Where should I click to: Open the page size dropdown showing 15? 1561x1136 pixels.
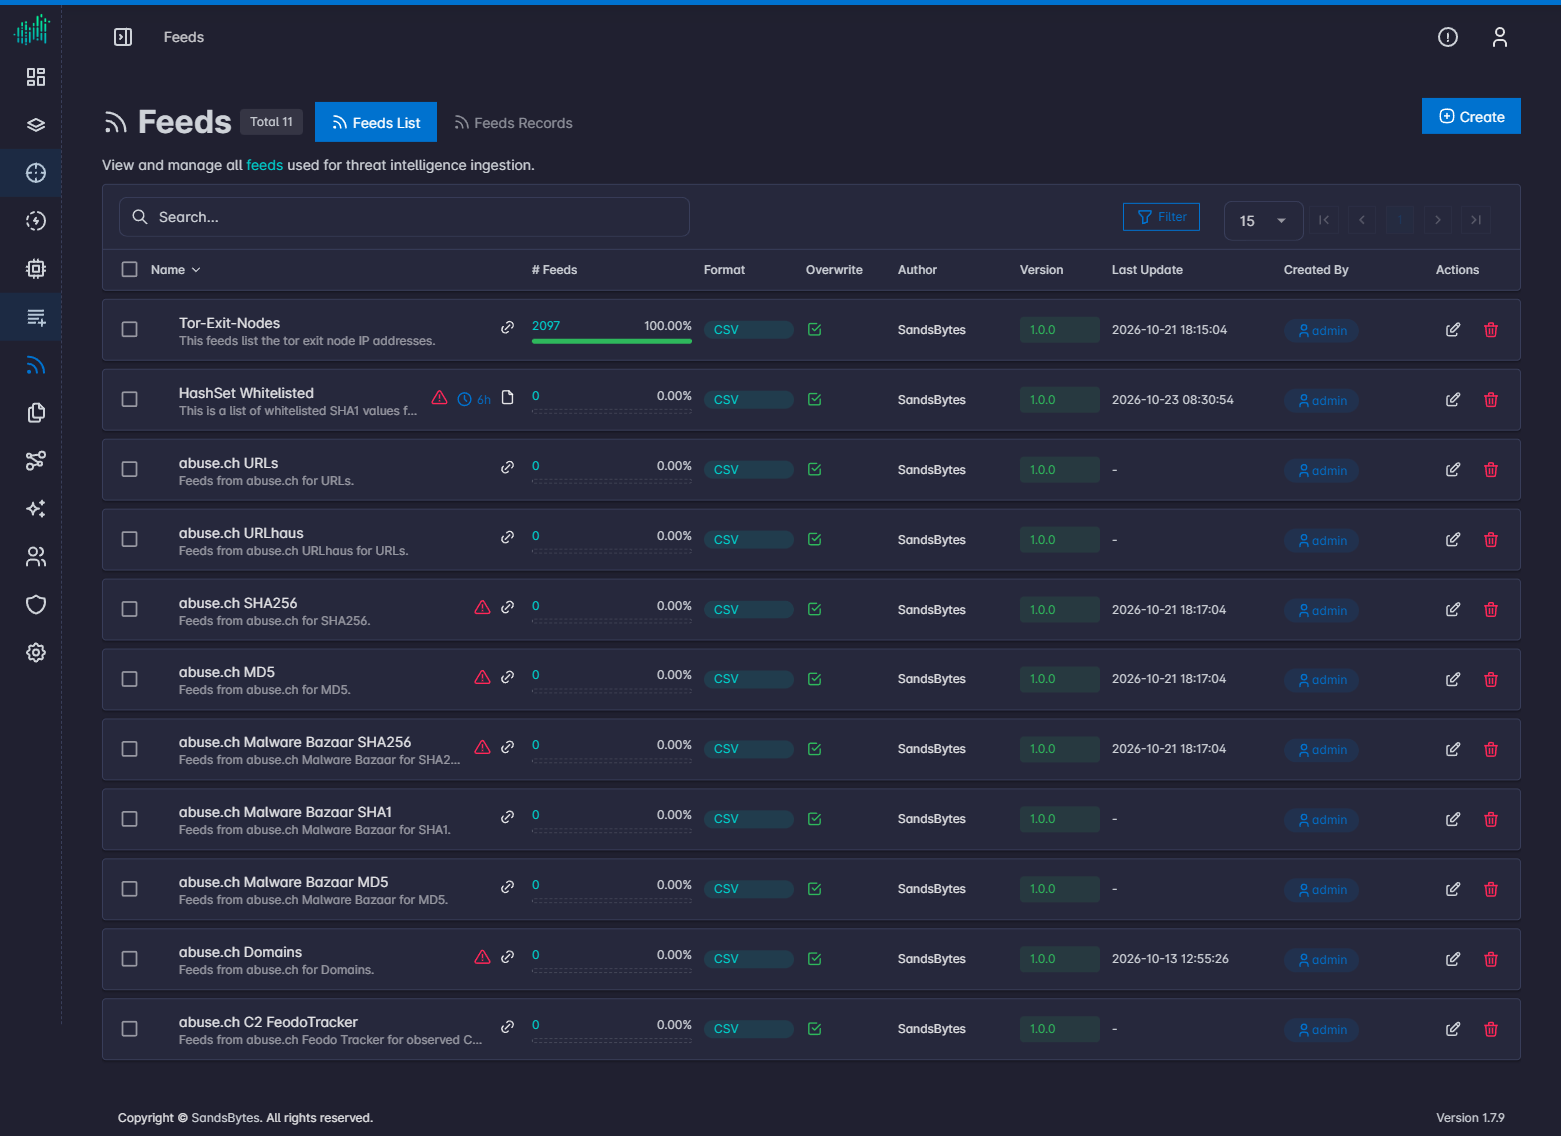(x=1264, y=221)
